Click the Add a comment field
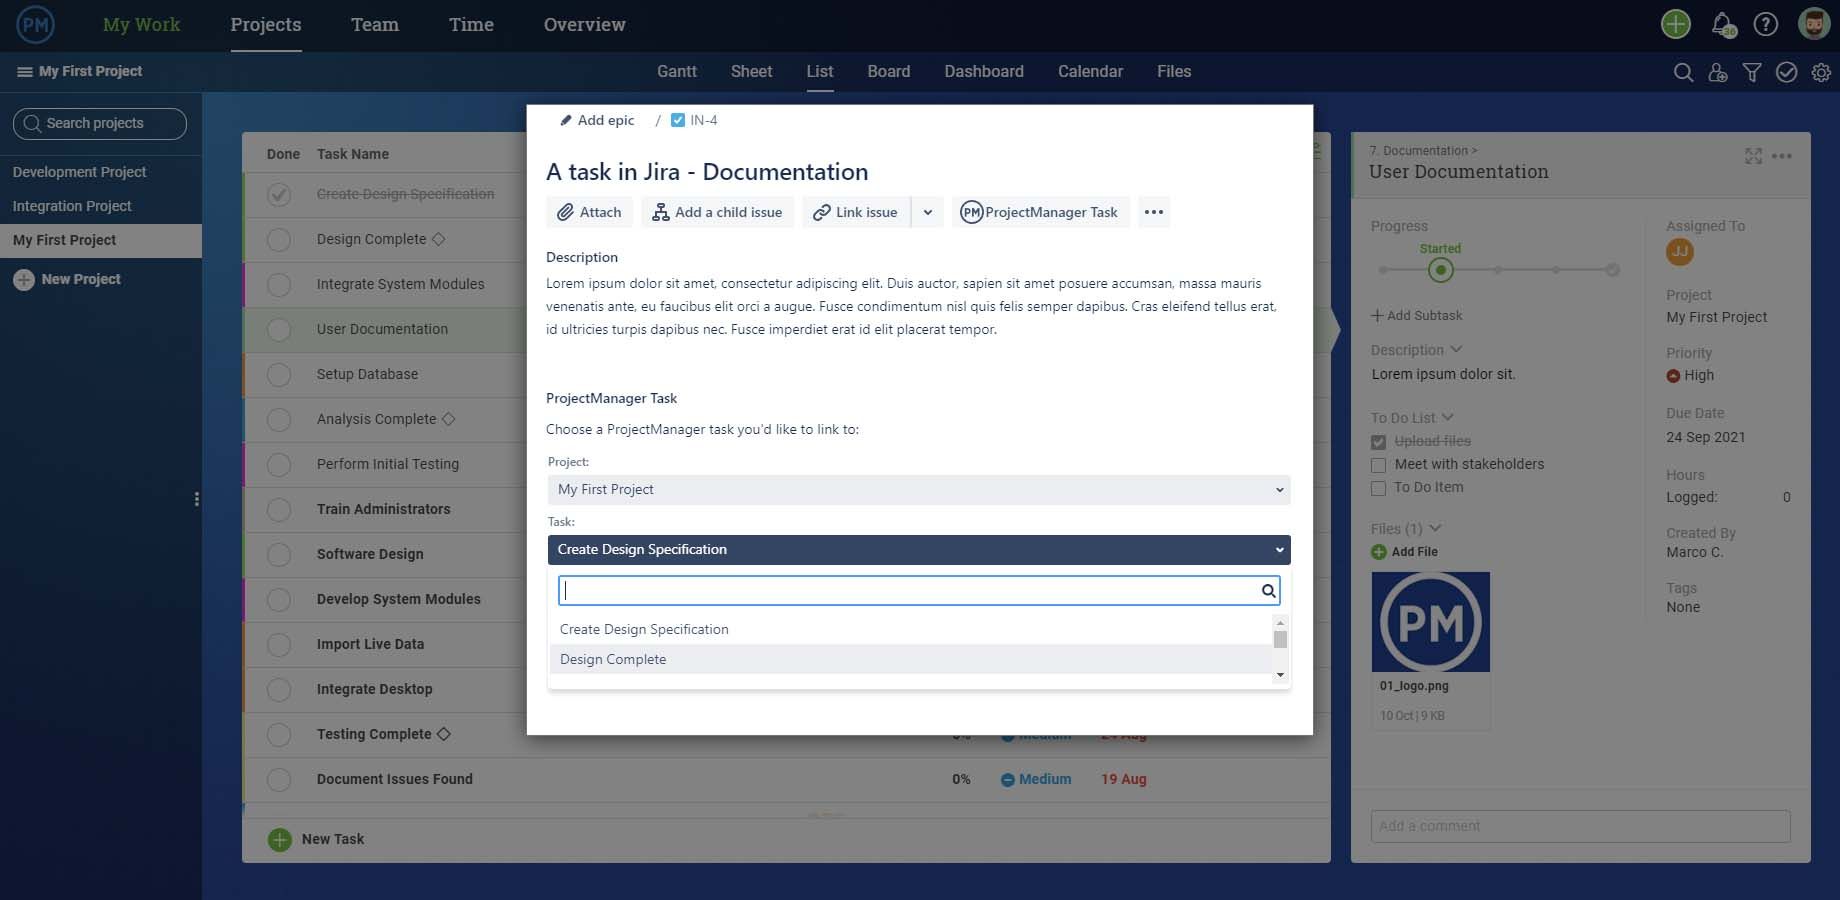 (x=1580, y=827)
